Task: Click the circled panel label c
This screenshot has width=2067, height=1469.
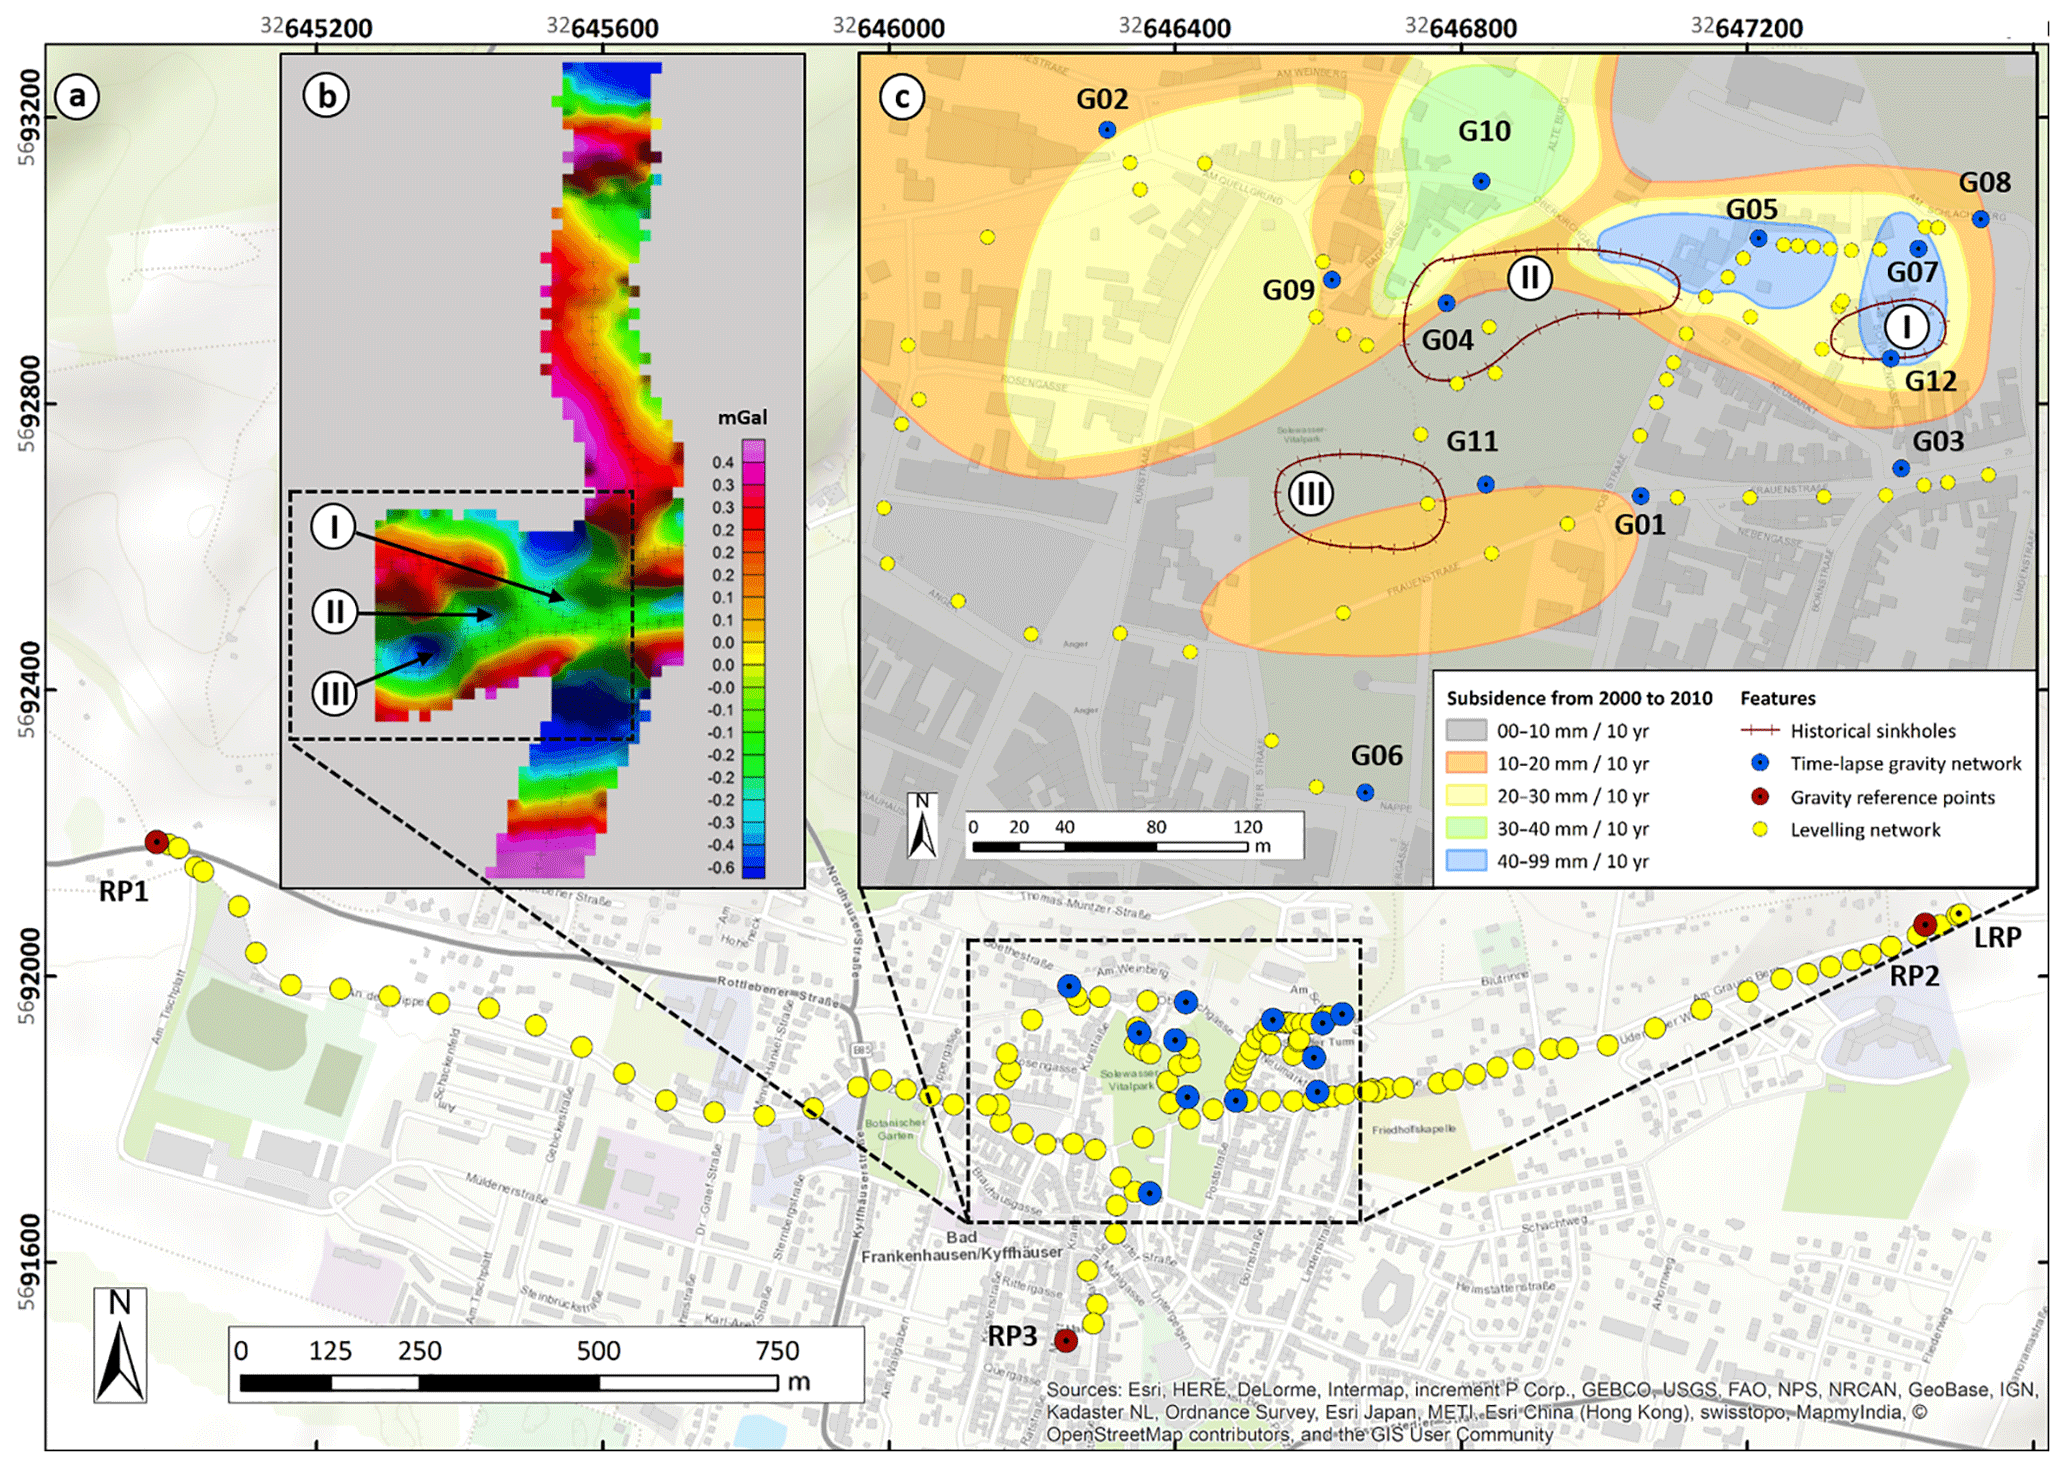Action: click(x=902, y=98)
